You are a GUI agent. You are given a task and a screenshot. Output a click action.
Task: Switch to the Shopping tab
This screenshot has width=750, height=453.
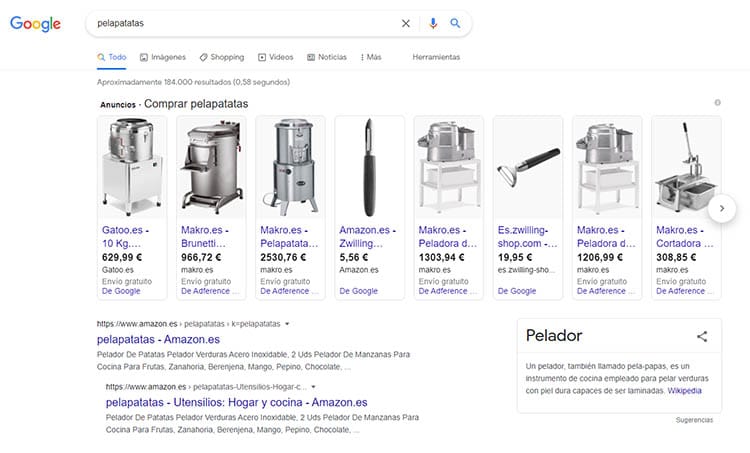pyautogui.click(x=222, y=57)
